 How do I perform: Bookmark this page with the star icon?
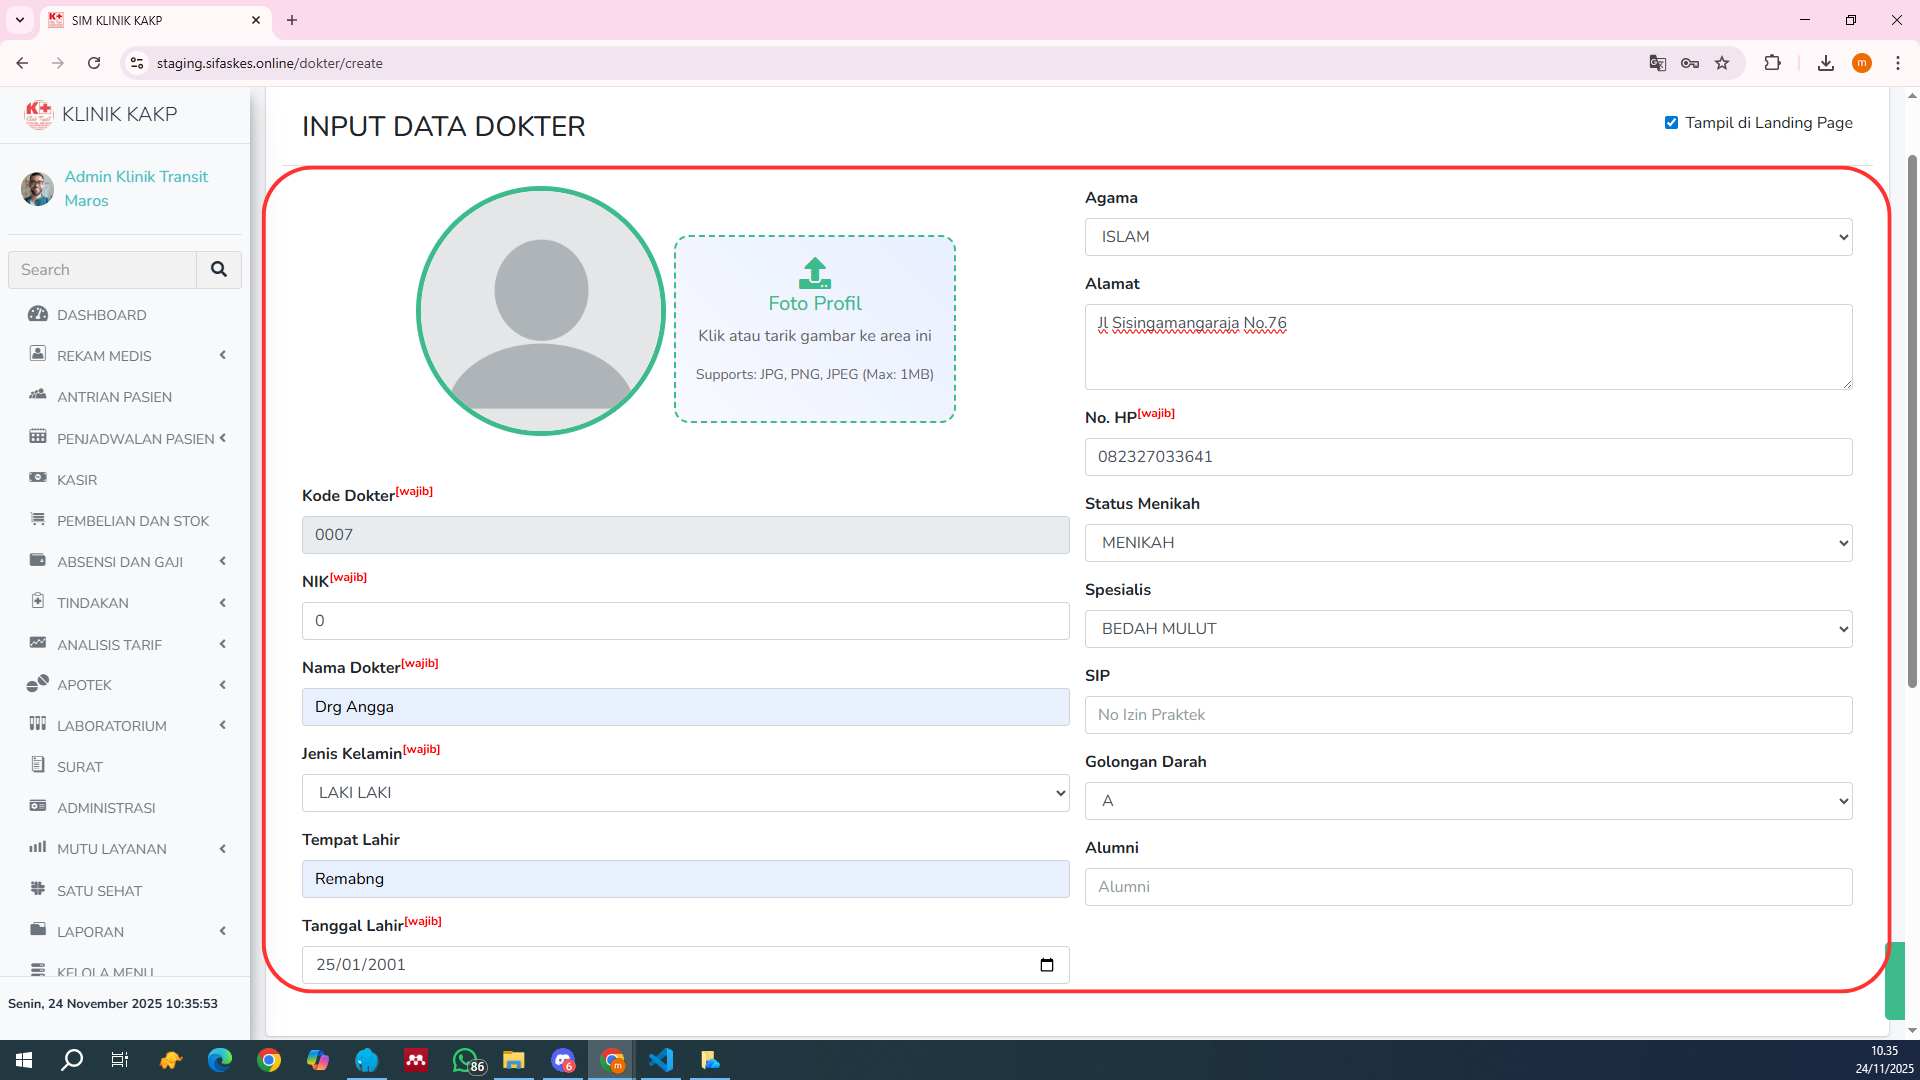pos(1722,63)
